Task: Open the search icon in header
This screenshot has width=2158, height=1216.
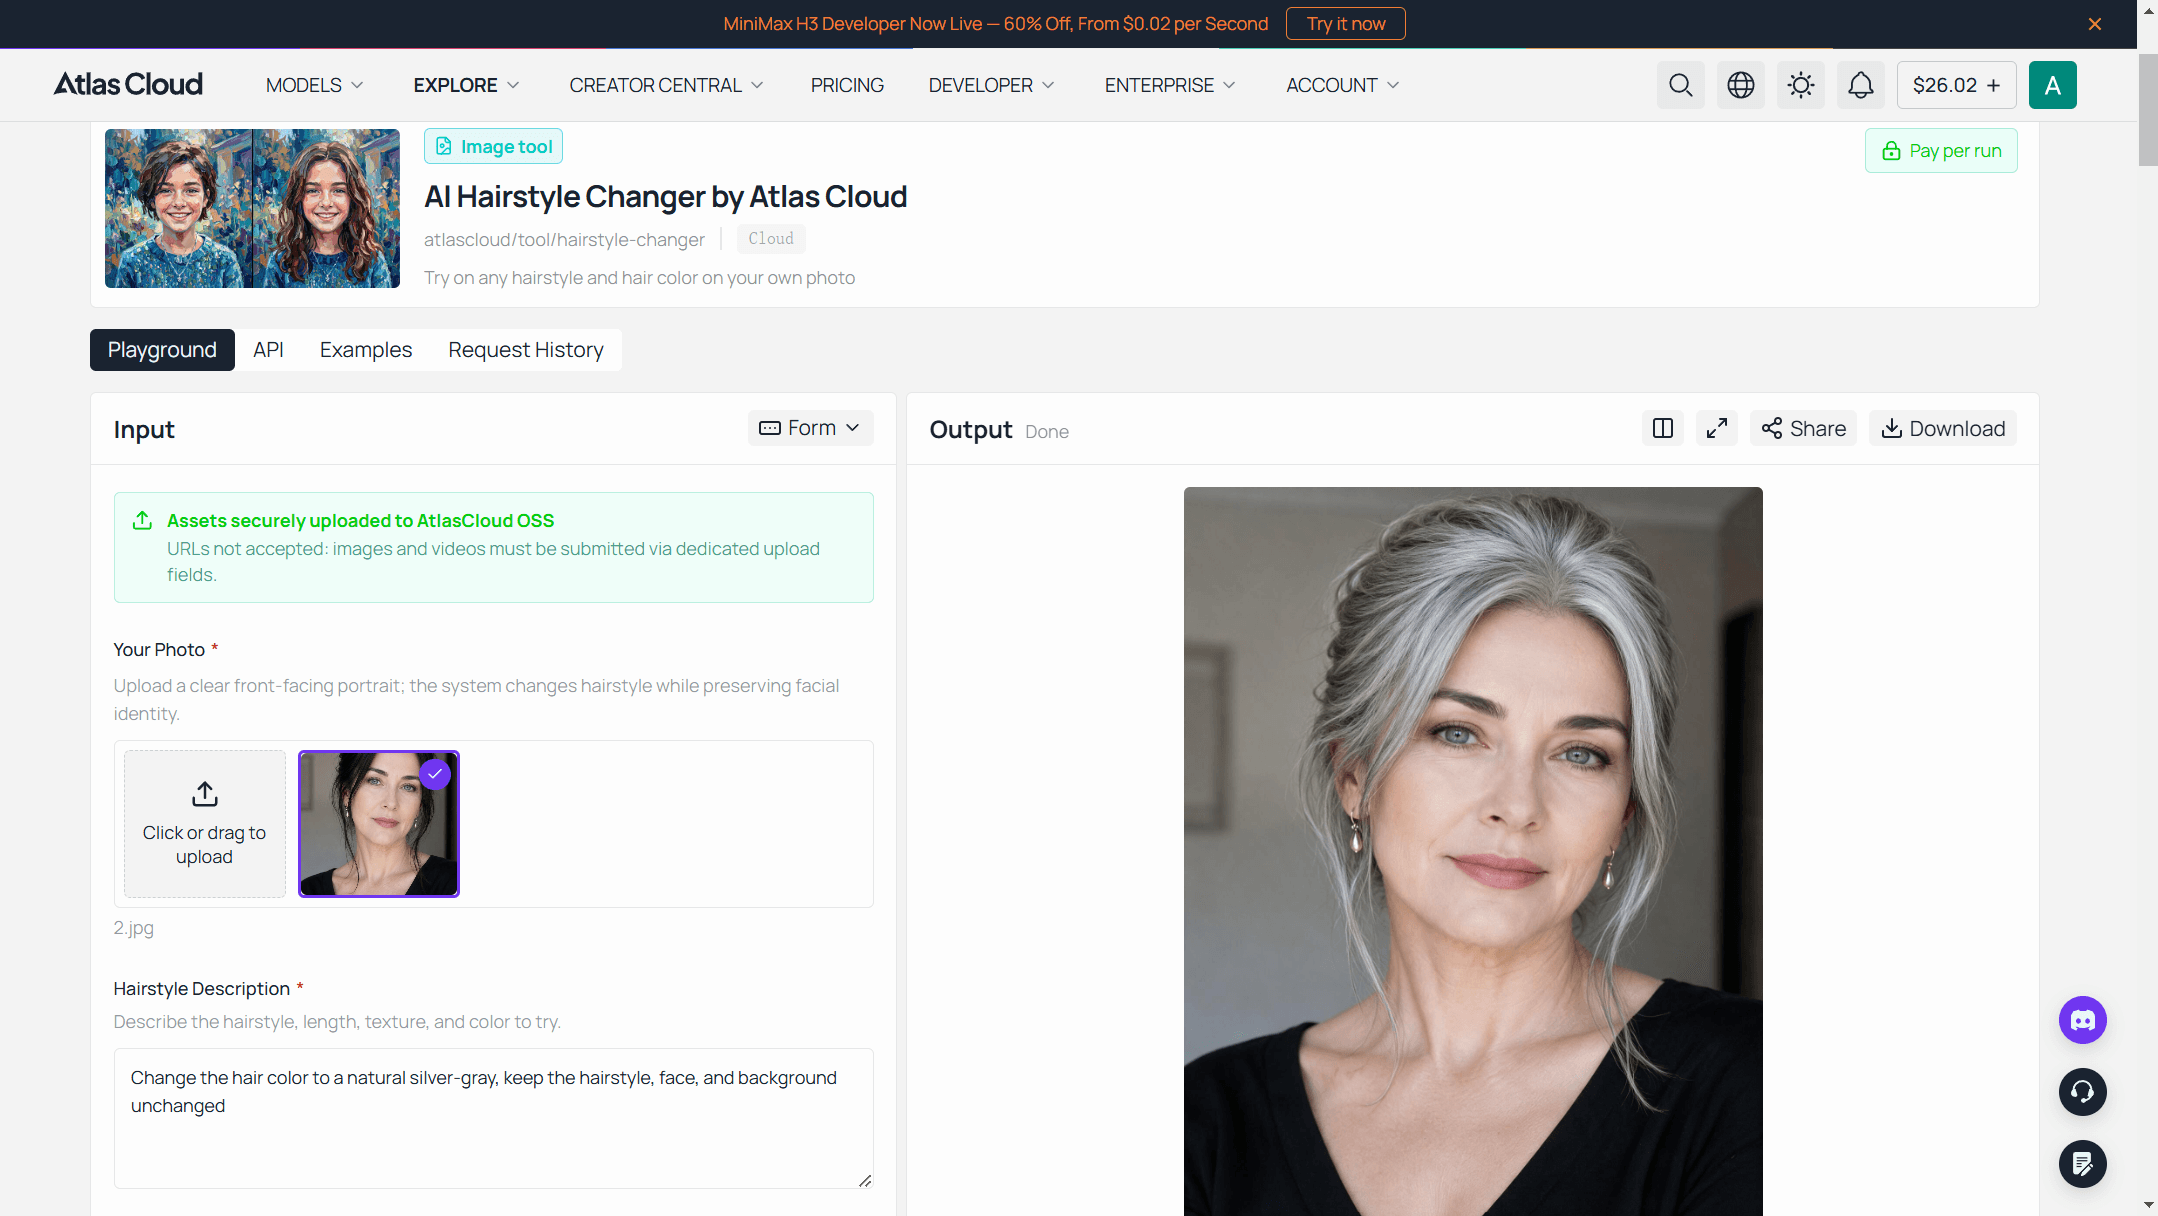Action: coord(1680,85)
